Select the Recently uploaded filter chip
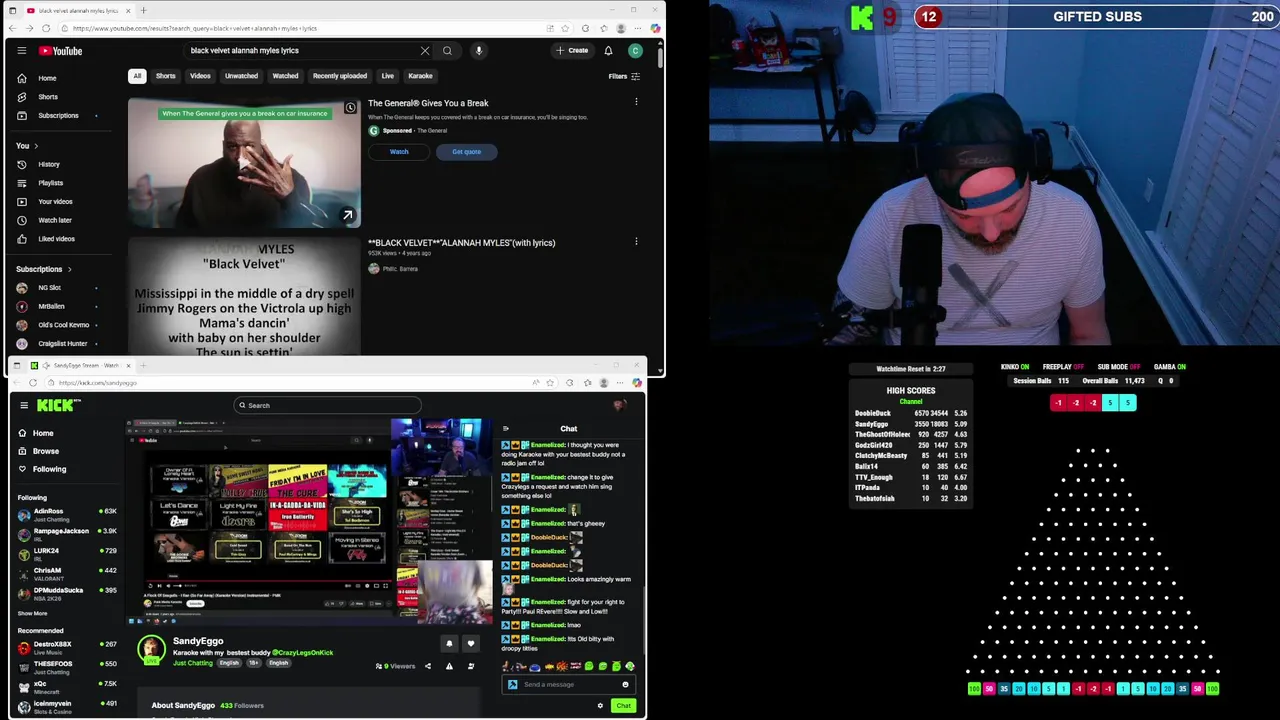 (340, 76)
